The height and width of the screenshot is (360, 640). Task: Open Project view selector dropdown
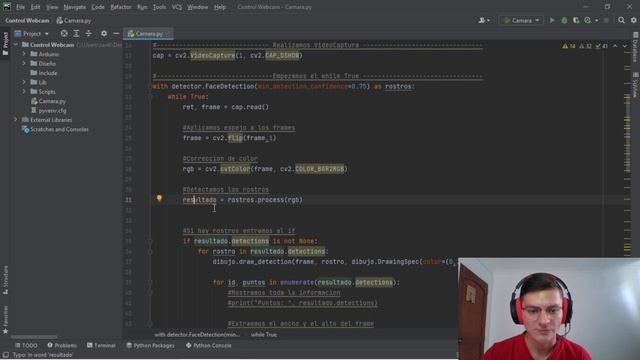click(32, 33)
